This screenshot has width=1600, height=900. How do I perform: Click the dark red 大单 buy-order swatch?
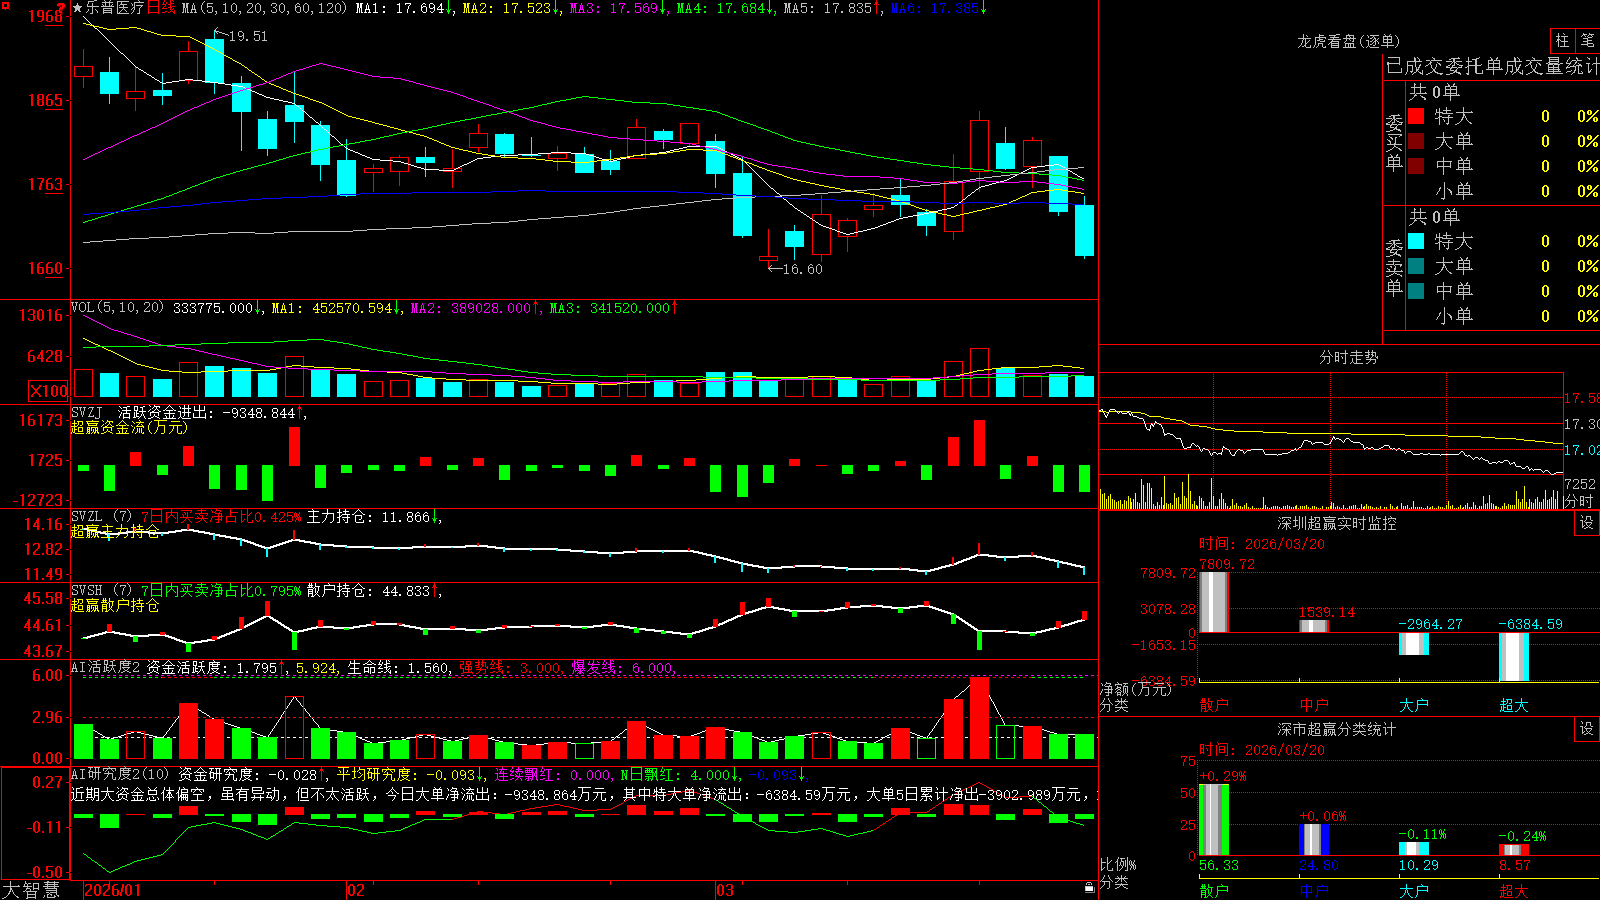pyautogui.click(x=1416, y=141)
